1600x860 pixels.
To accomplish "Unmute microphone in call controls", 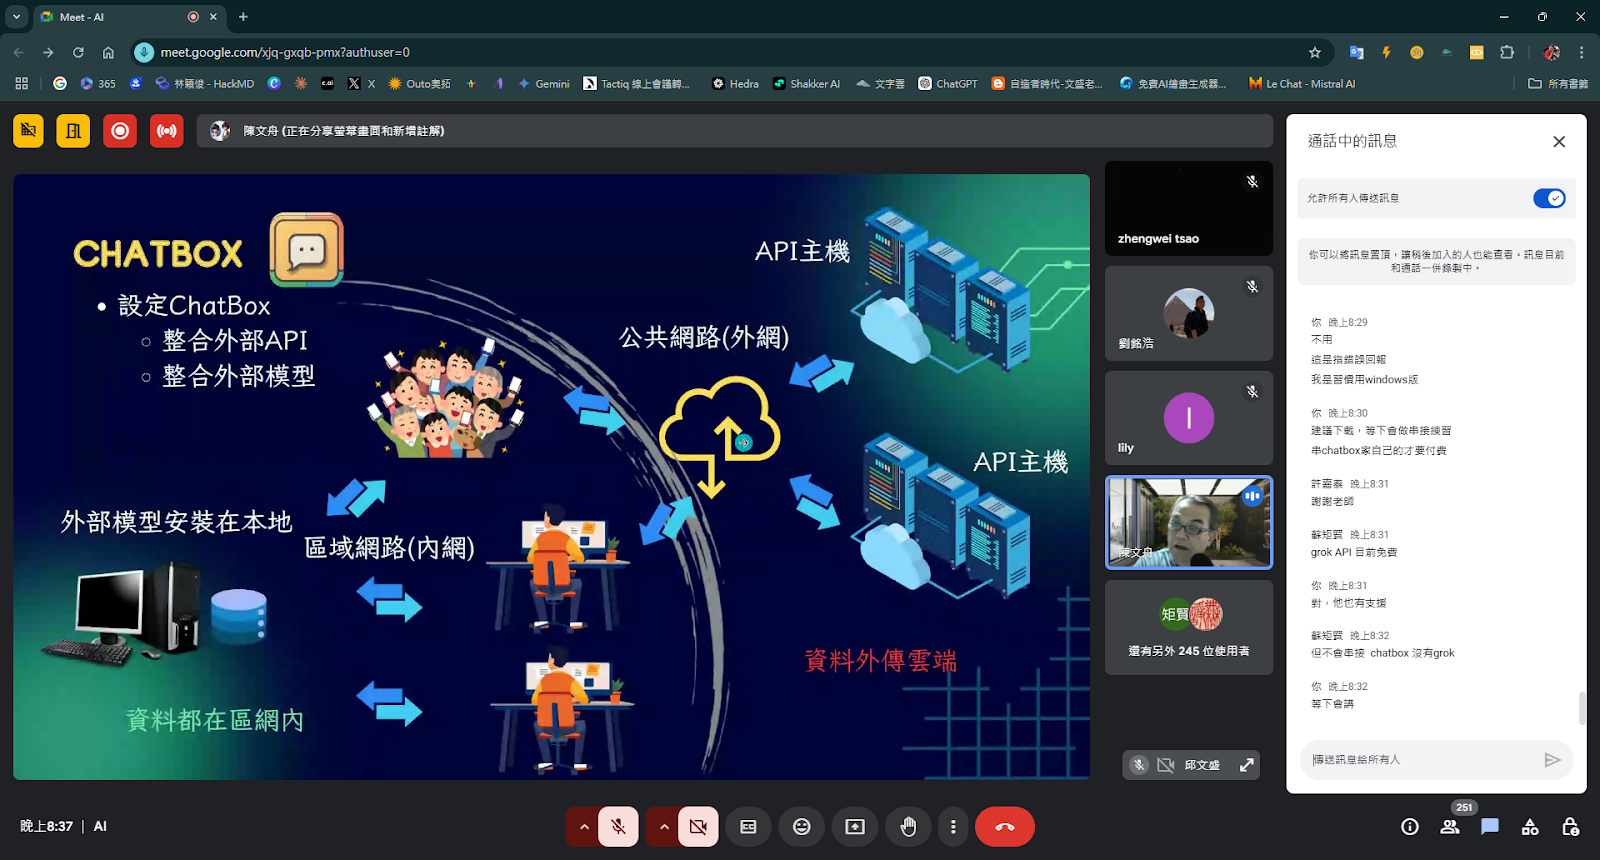I will coord(618,827).
